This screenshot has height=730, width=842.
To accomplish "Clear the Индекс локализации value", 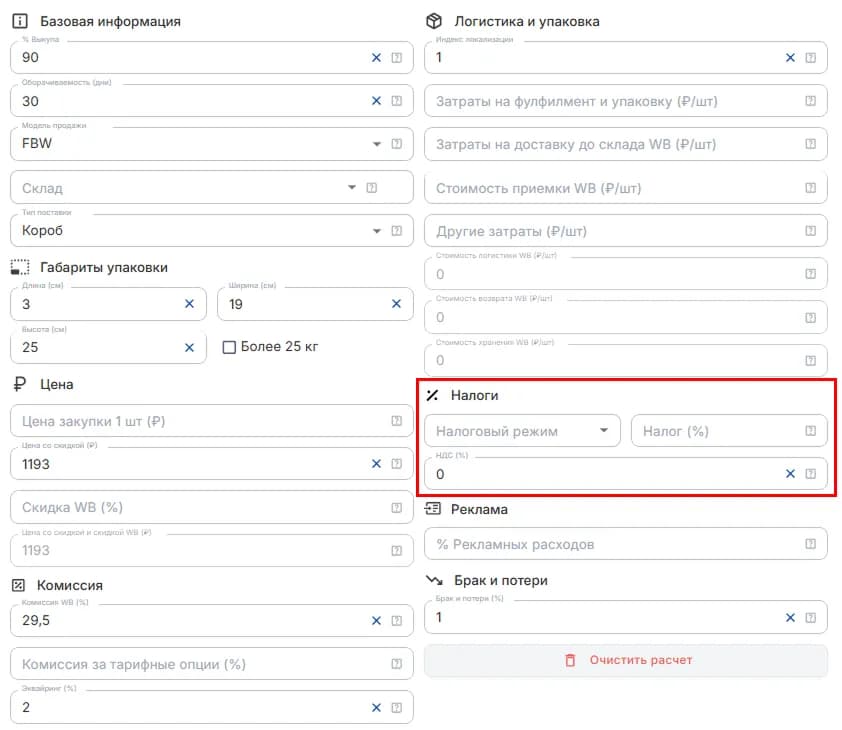I will tap(790, 57).
